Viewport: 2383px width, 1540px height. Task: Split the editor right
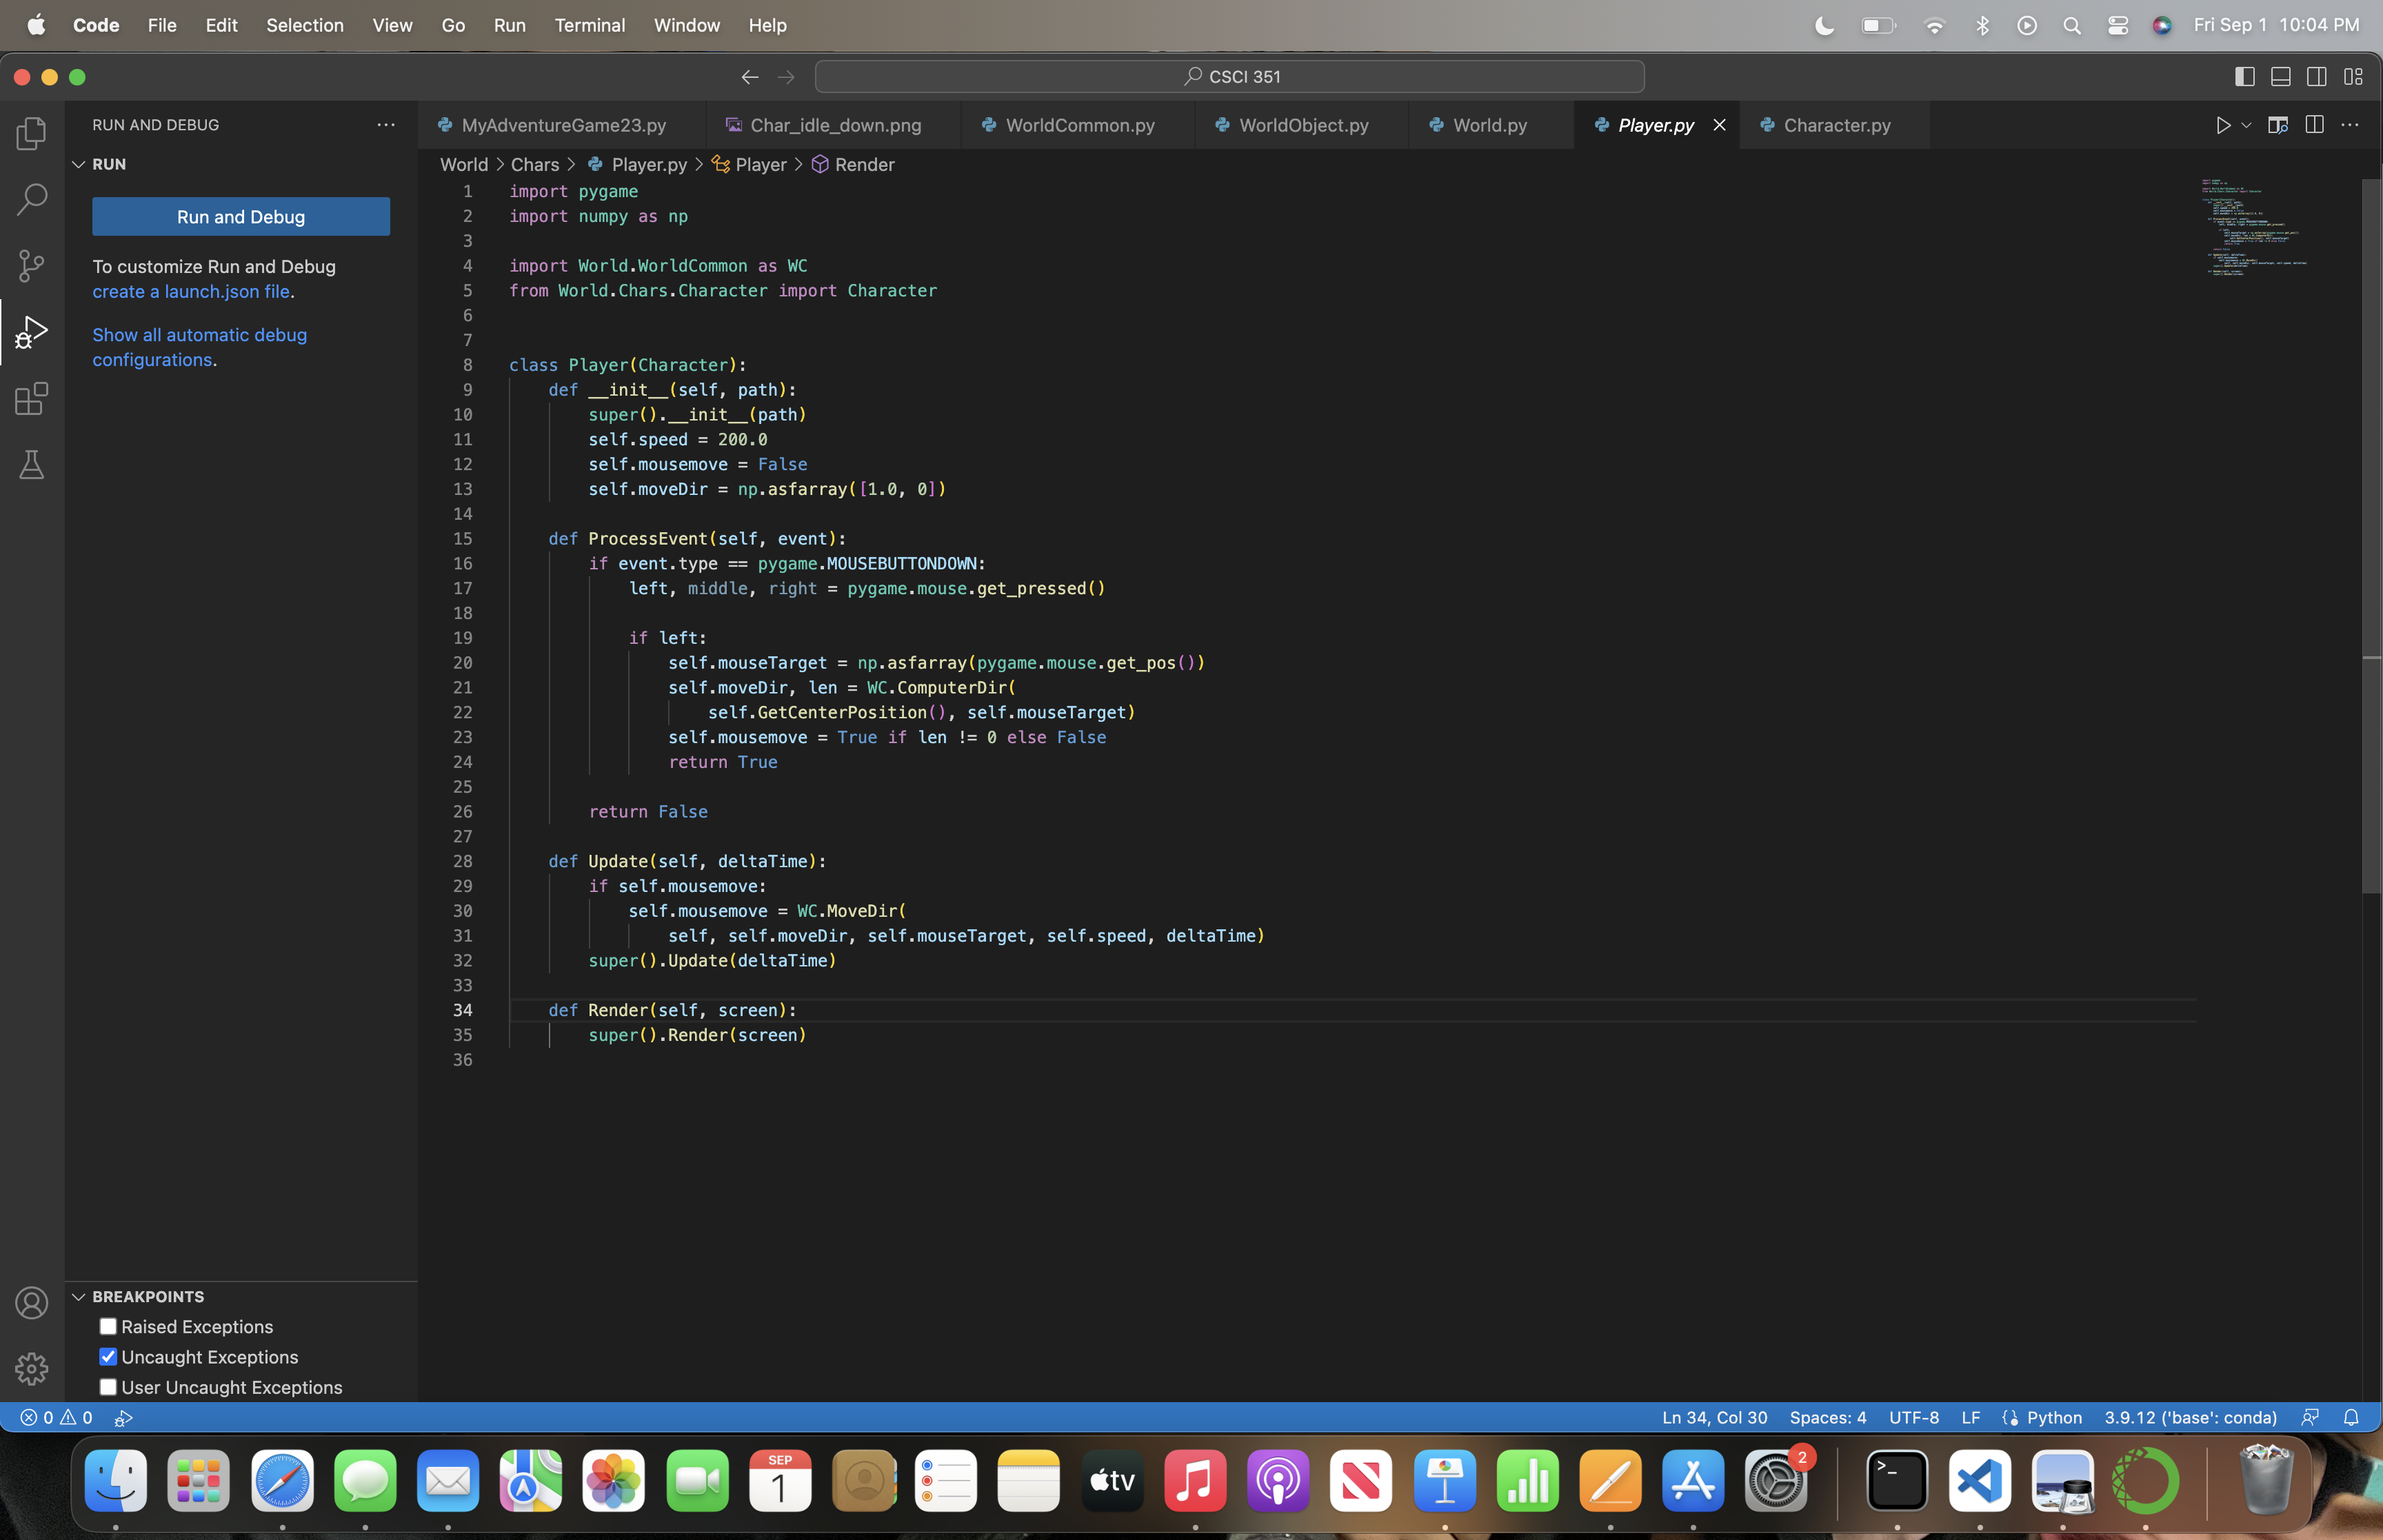click(2314, 125)
